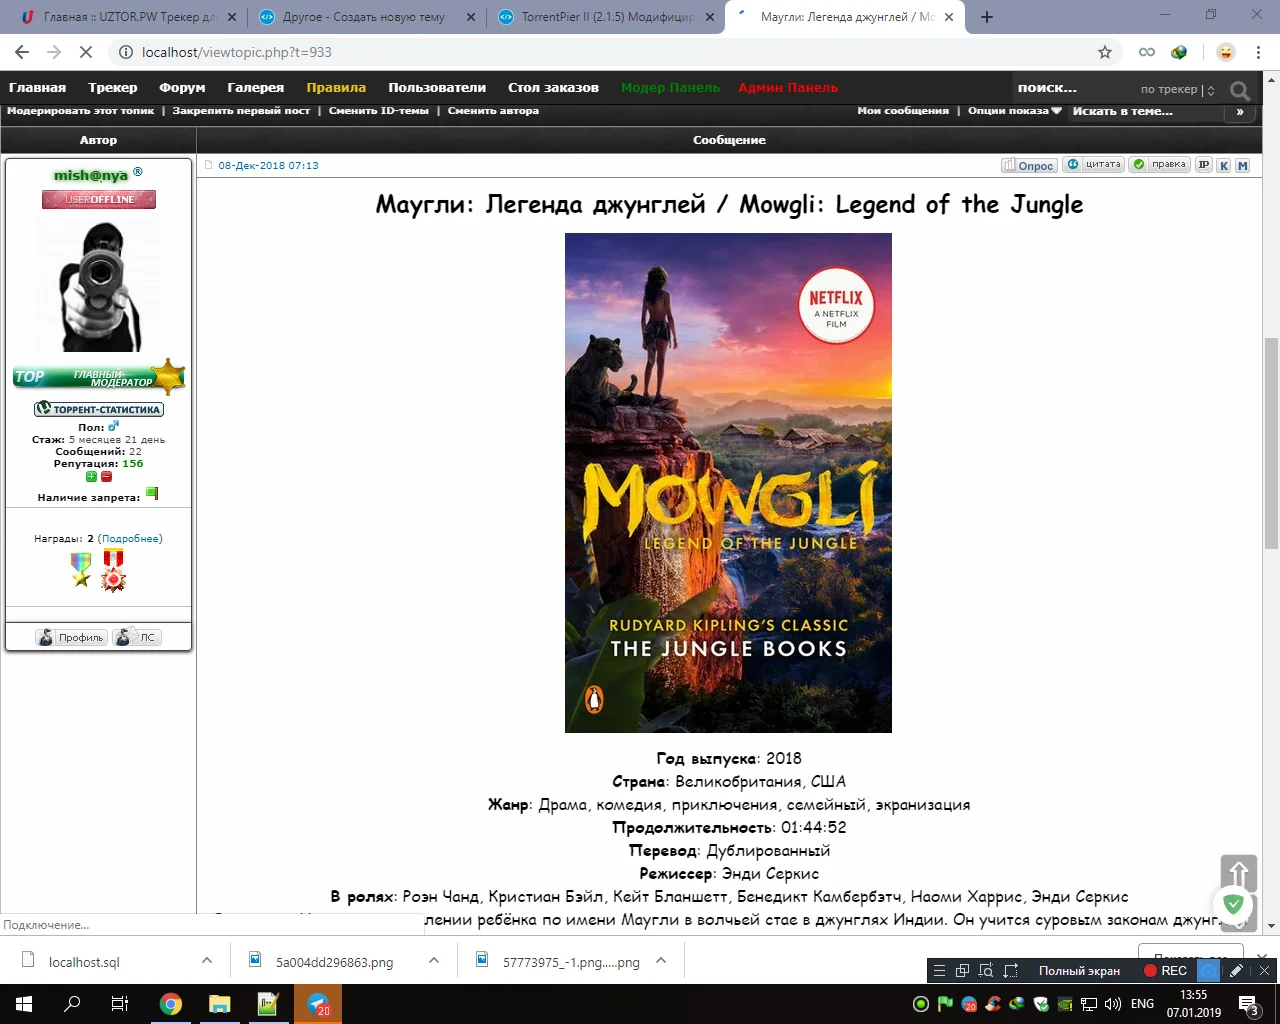
Task: Click the Опрос poll button
Action: click(x=1029, y=165)
